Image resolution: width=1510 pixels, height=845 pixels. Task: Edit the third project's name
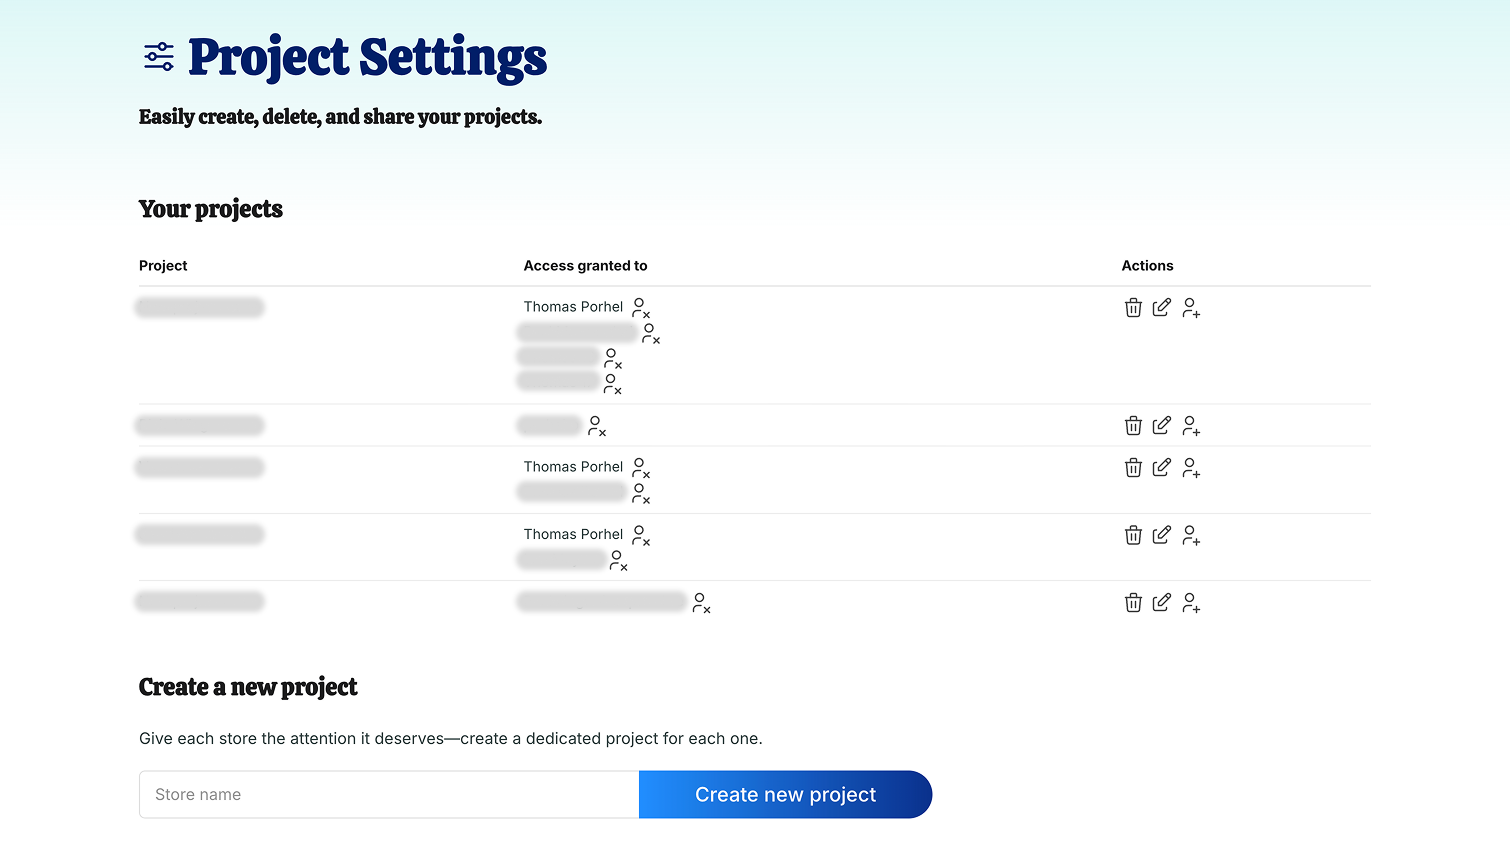pos(1161,468)
